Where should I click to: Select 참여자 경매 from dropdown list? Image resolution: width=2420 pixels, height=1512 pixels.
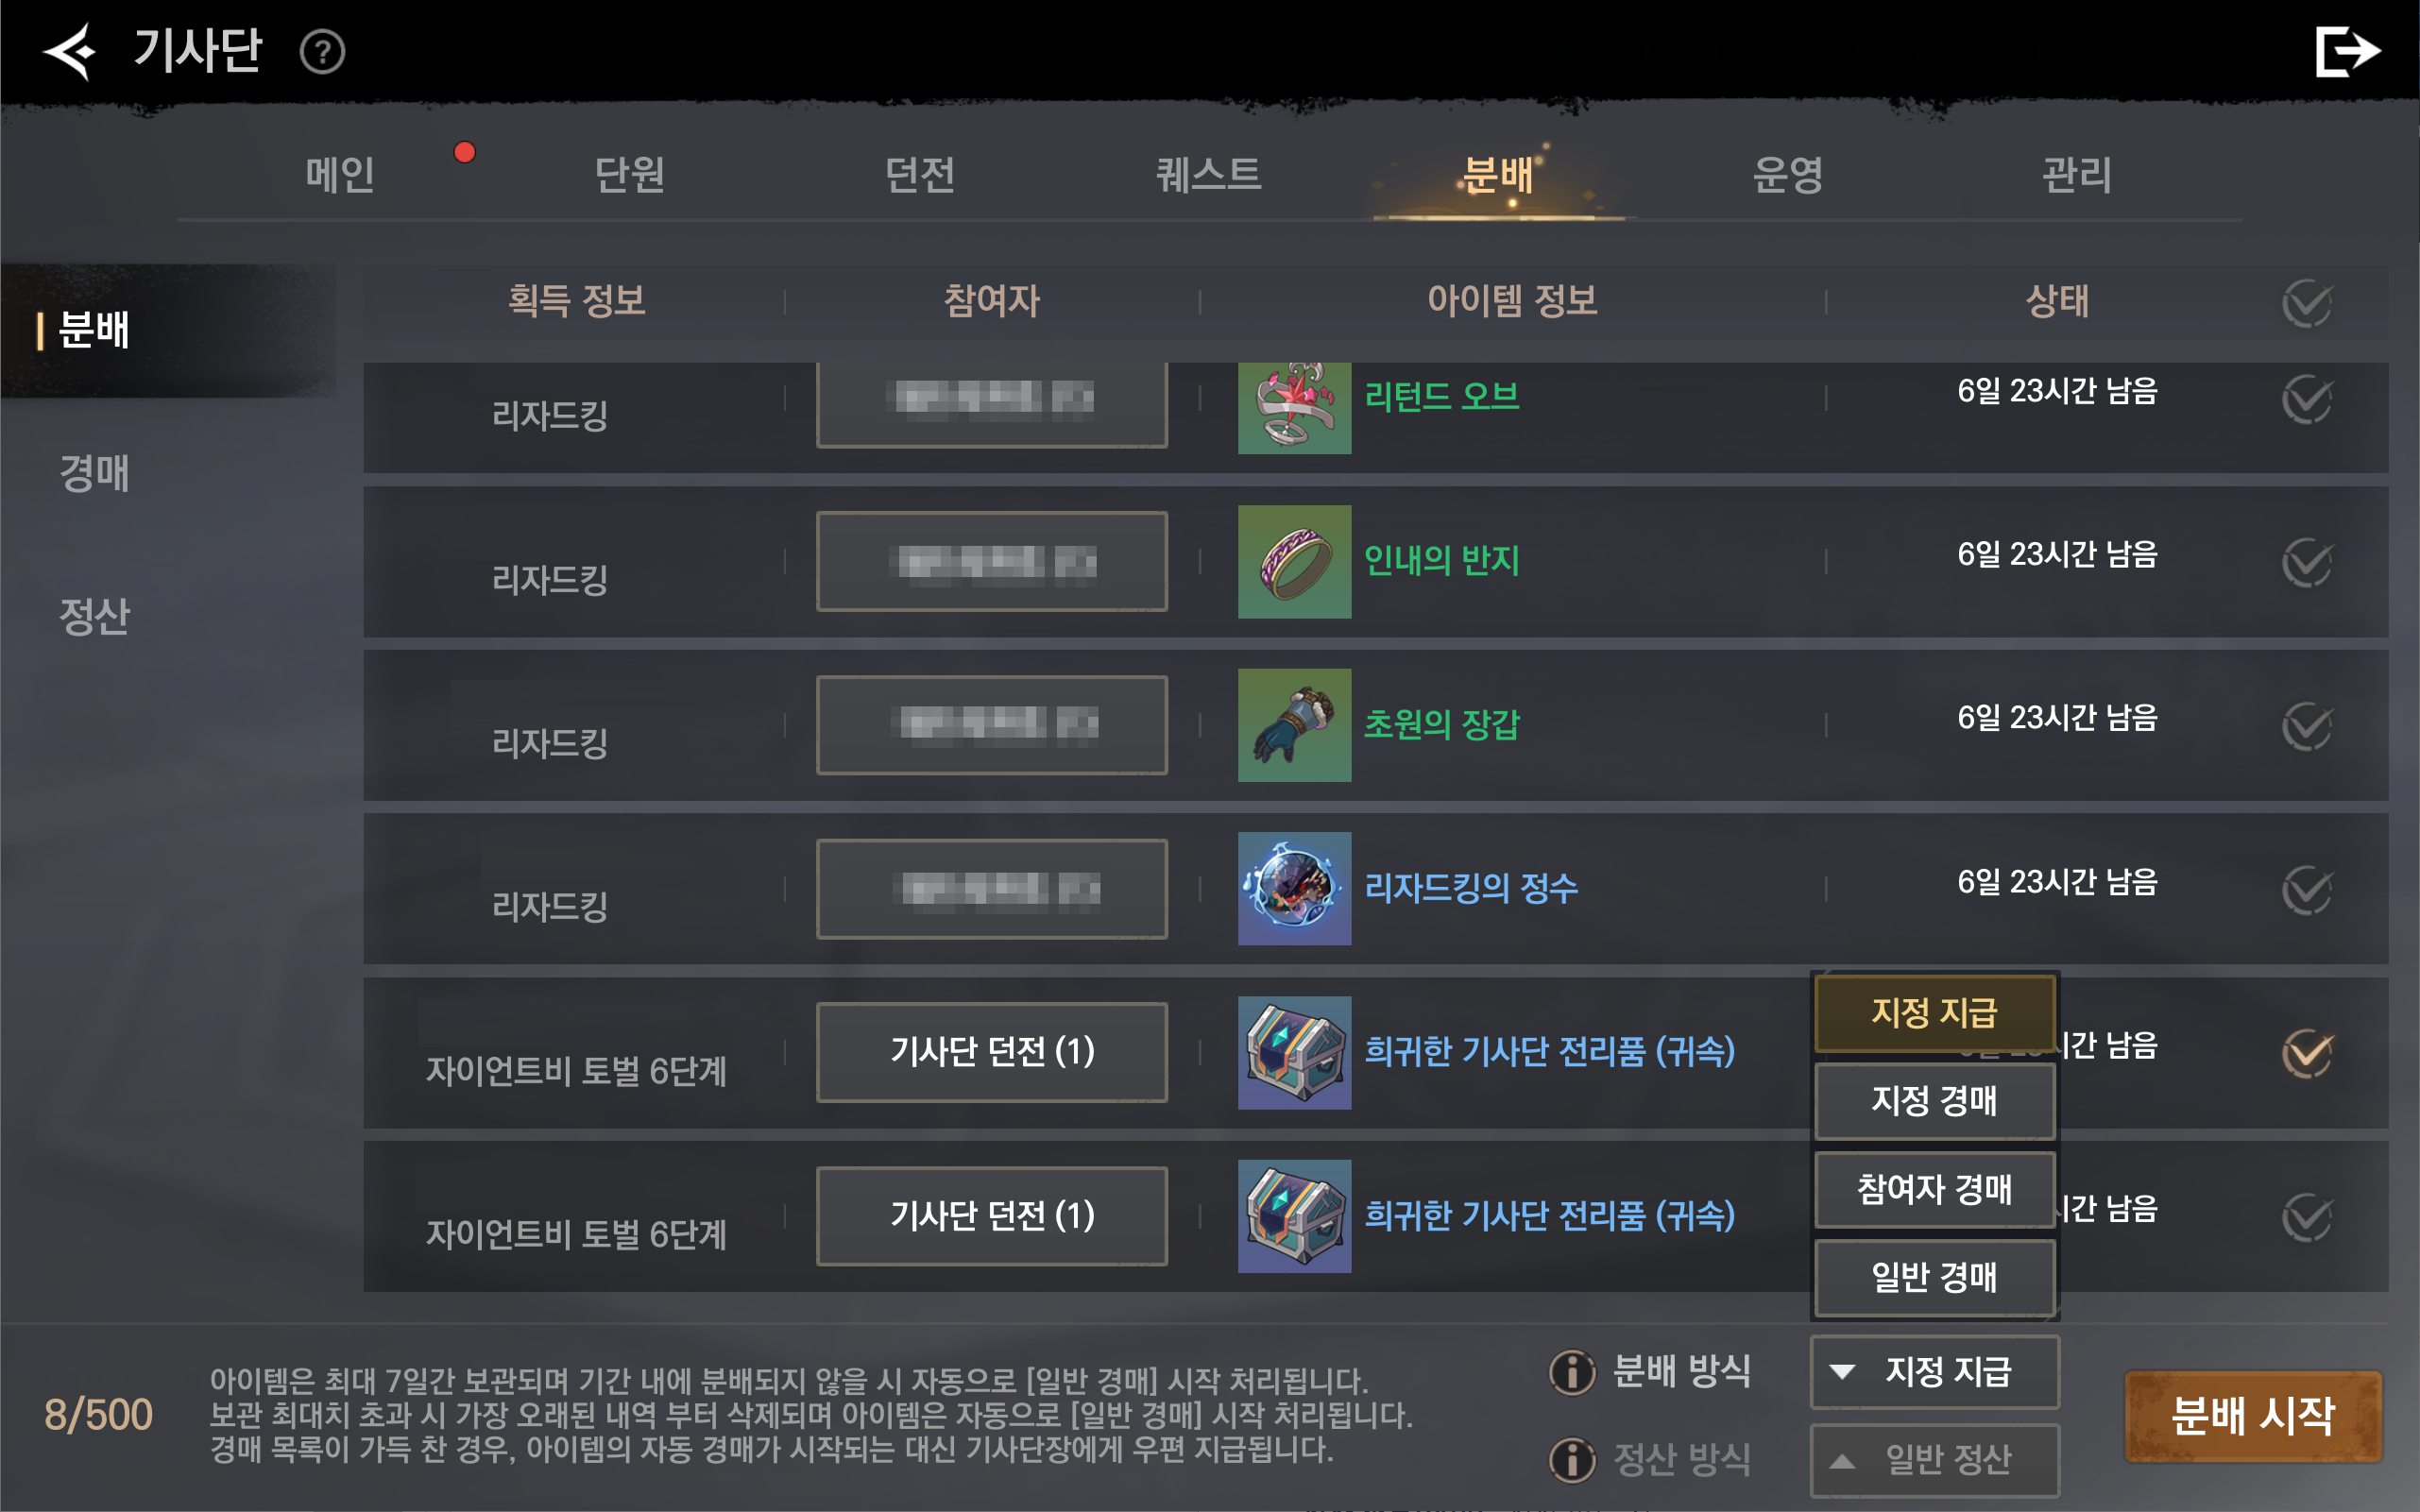coord(1934,1189)
